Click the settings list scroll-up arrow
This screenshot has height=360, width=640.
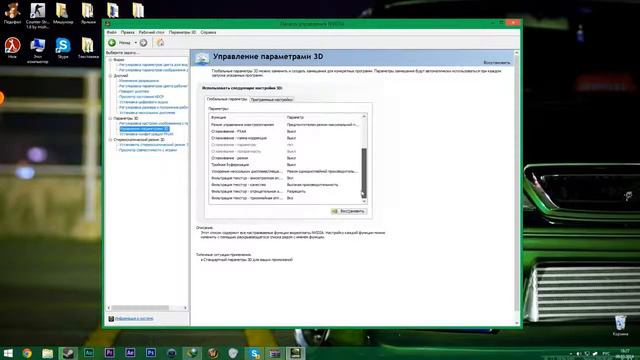coord(364,117)
